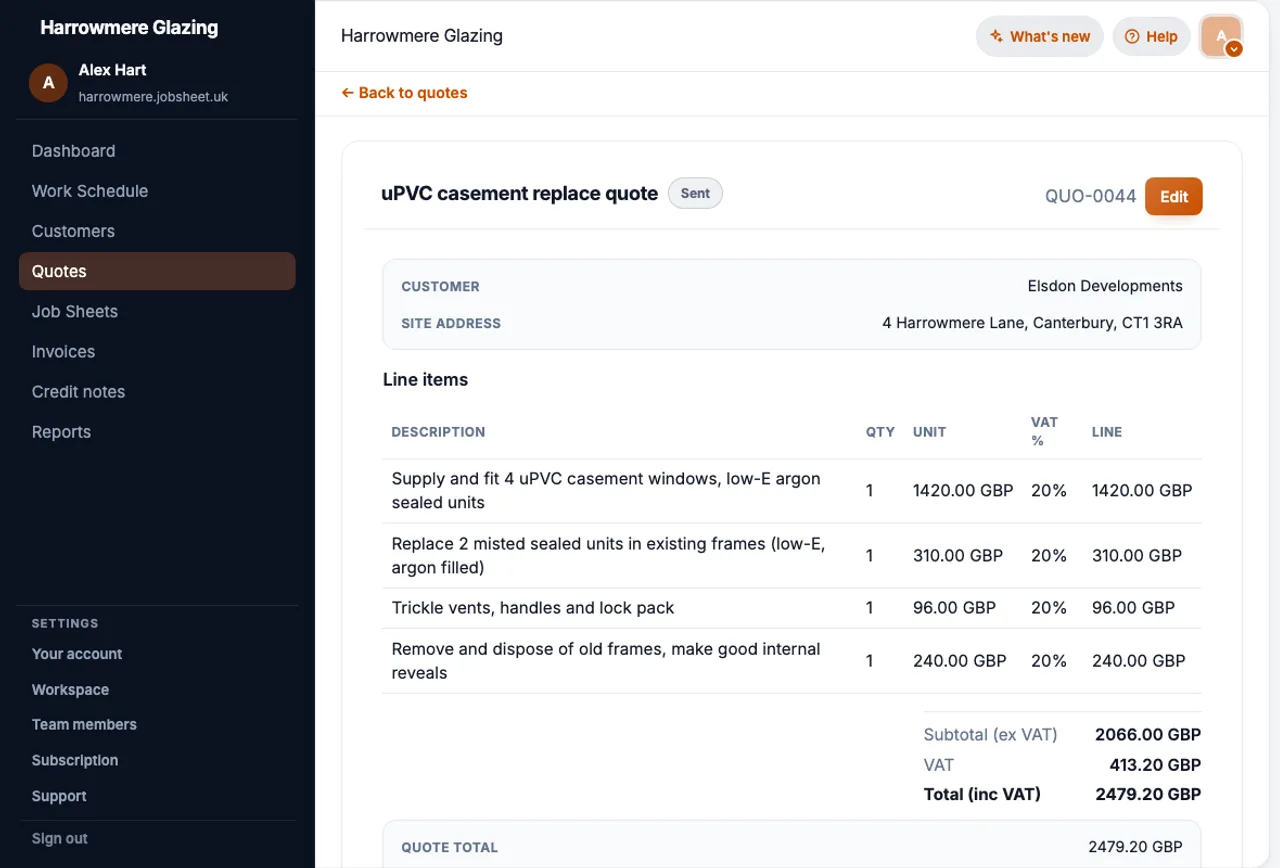Click Sign out in the sidebar
The height and width of the screenshot is (868, 1280).
pos(60,839)
